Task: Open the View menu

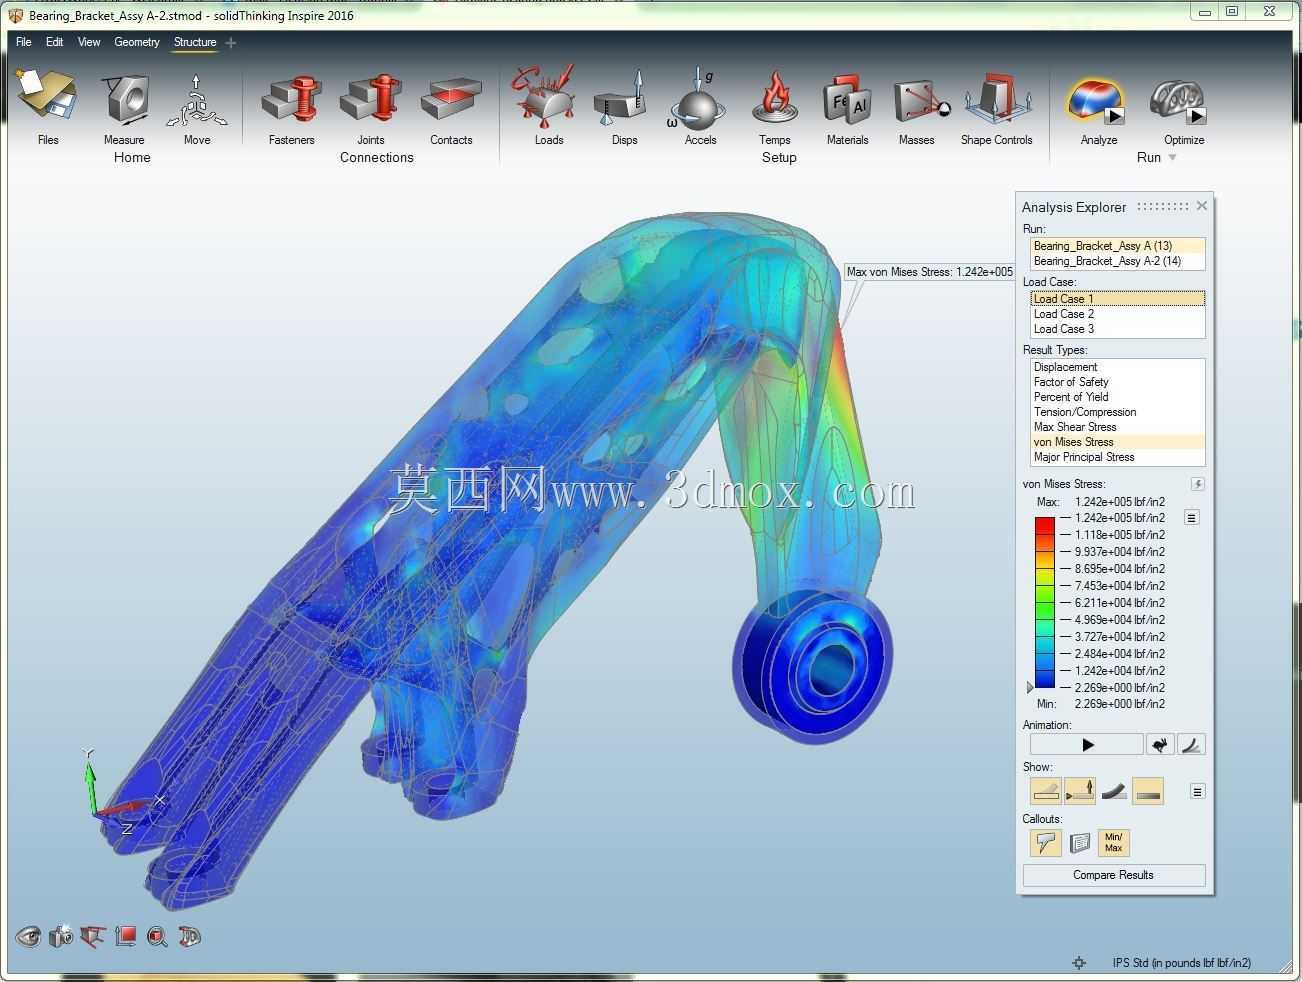Action: pyautogui.click(x=89, y=42)
